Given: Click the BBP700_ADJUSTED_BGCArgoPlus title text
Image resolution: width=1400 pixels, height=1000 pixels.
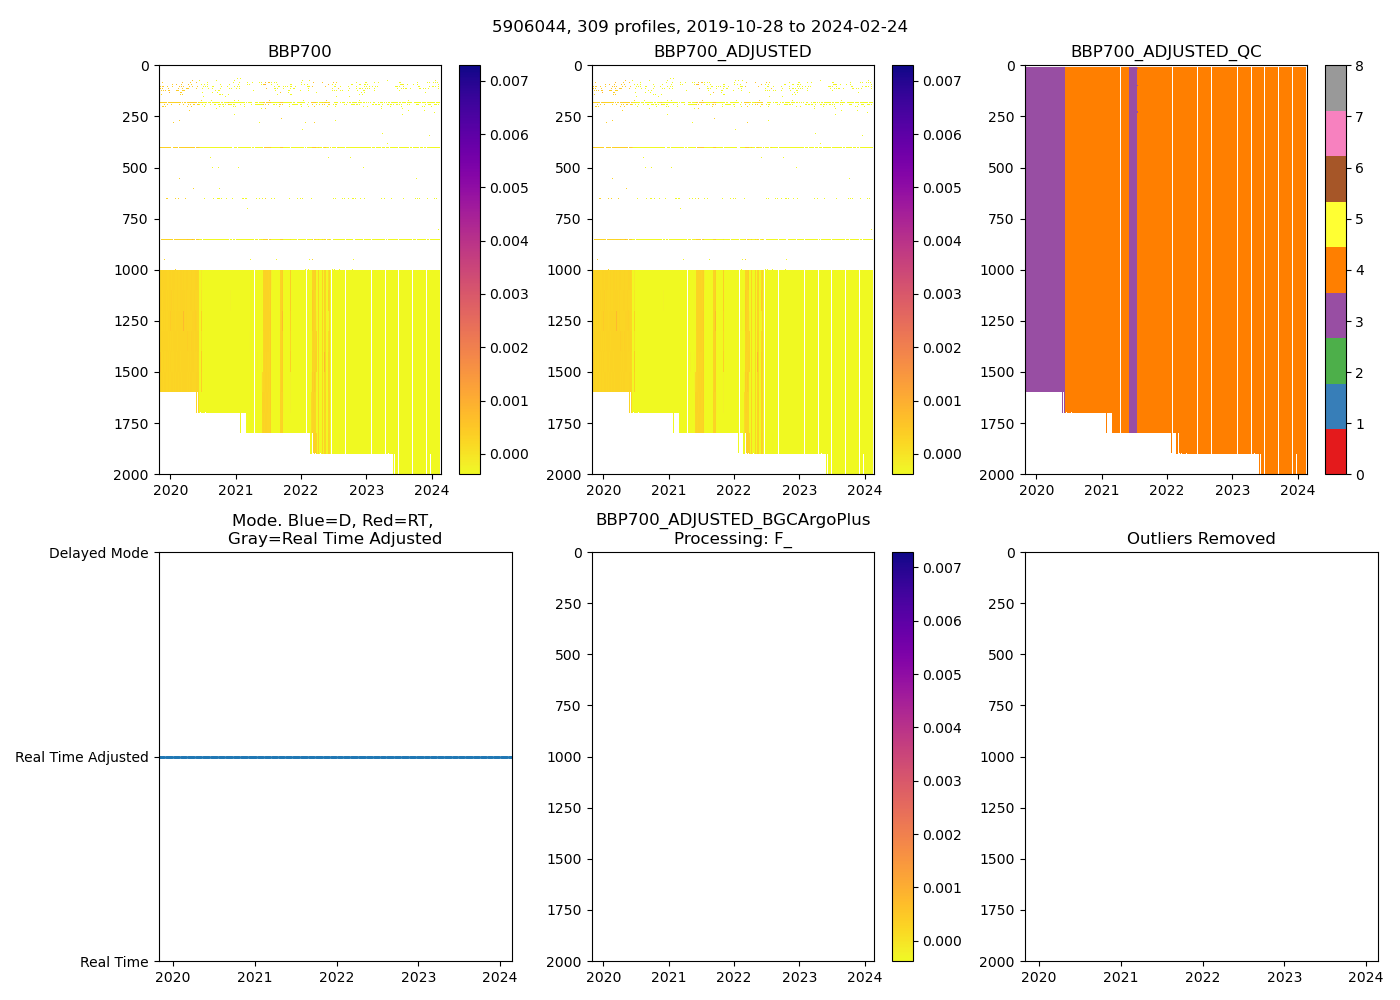Looking at the screenshot, I should click(732, 520).
